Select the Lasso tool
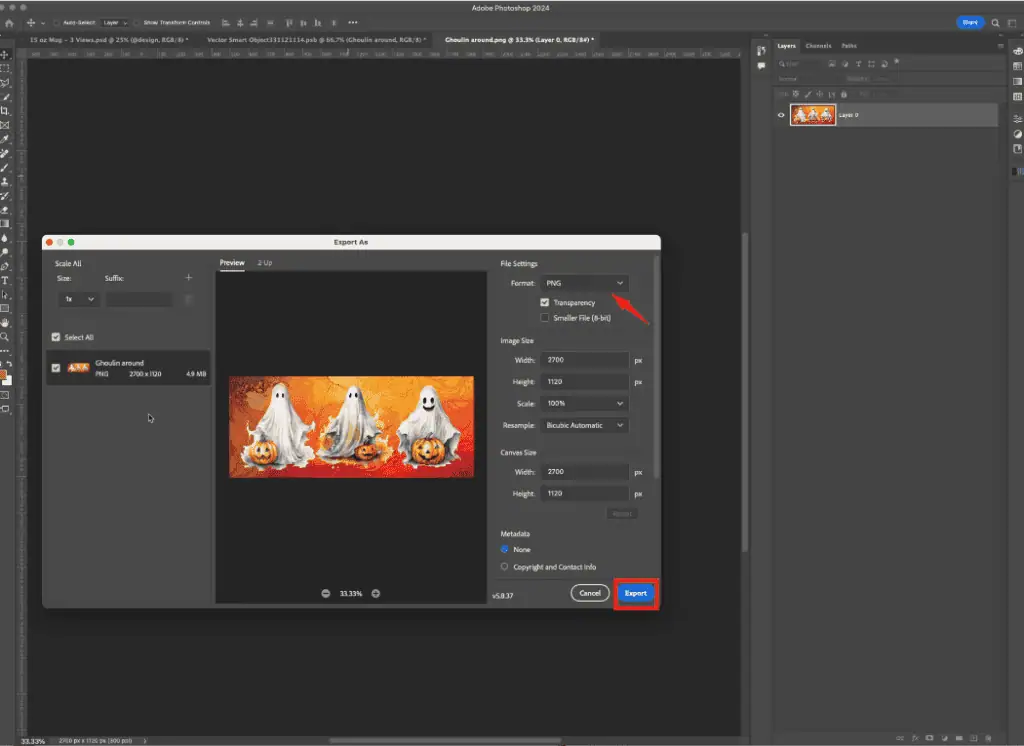Screen dimensions: 1024x746 (x=5, y=83)
